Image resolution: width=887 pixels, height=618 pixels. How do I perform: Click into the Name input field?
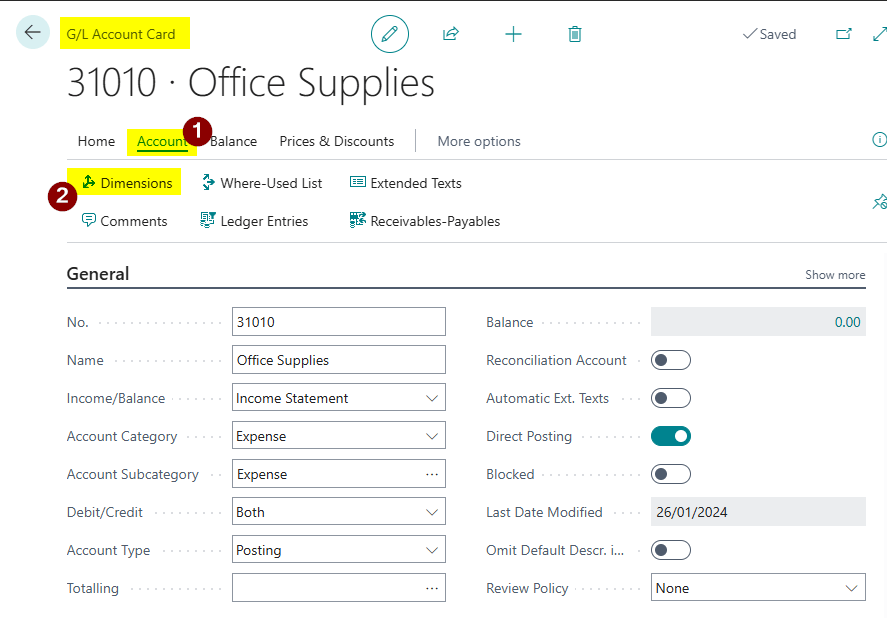click(338, 360)
